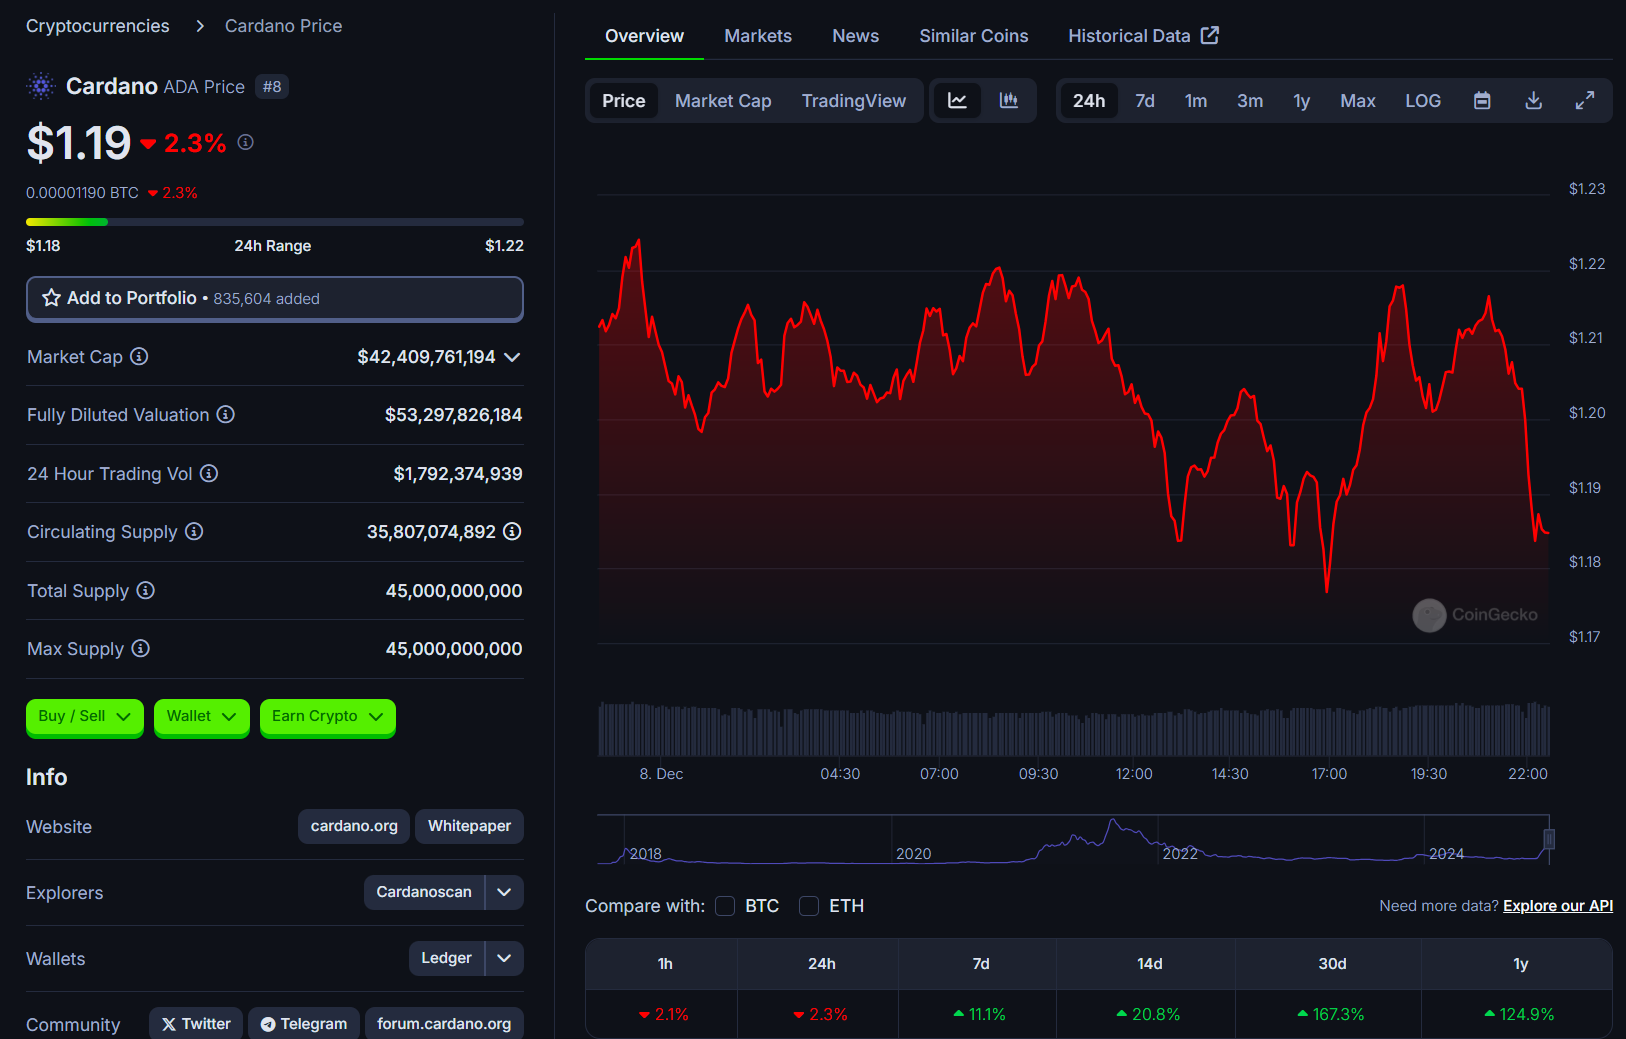The image size is (1626, 1039).
Task: Open the Explore our API link
Action: [1557, 906]
